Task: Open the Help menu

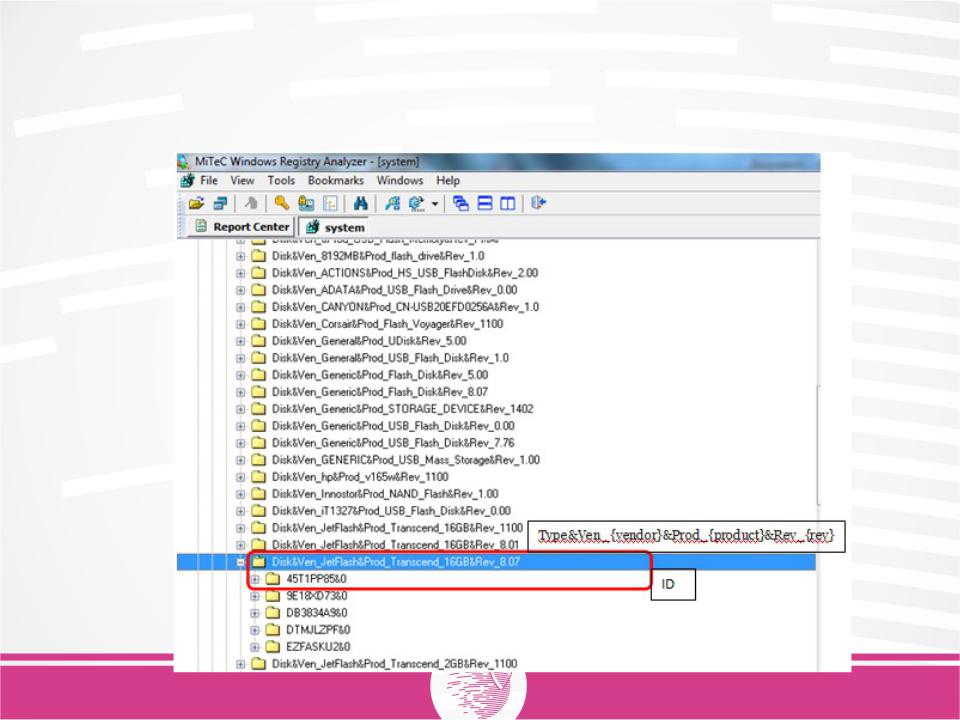Action: point(448,181)
